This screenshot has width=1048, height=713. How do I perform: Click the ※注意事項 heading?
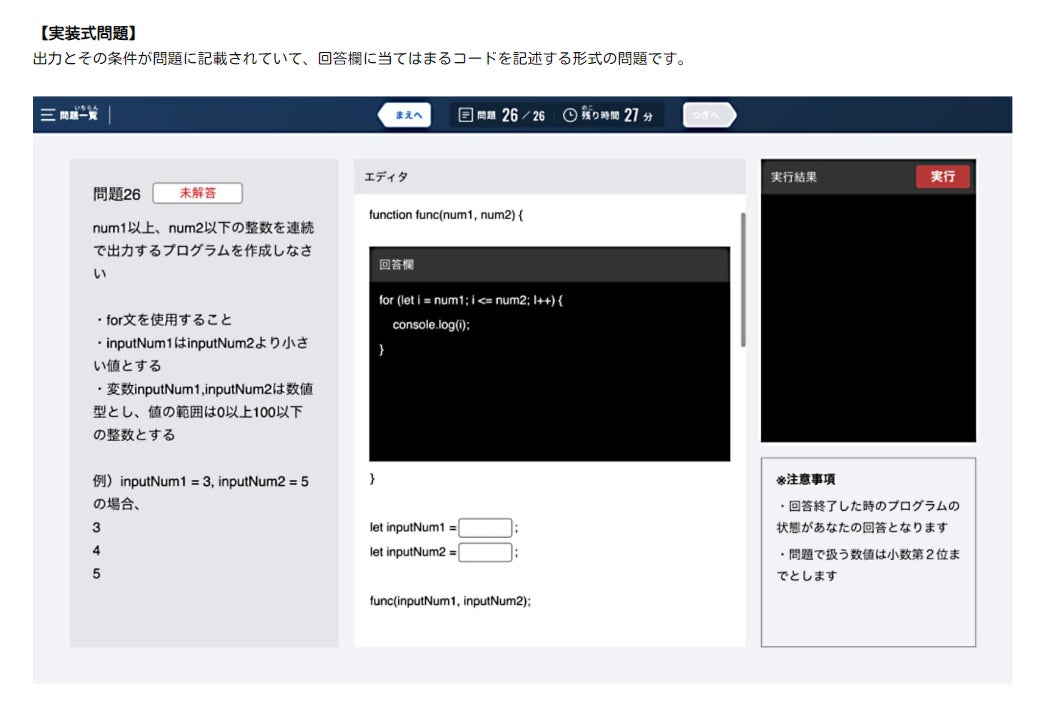(x=805, y=479)
